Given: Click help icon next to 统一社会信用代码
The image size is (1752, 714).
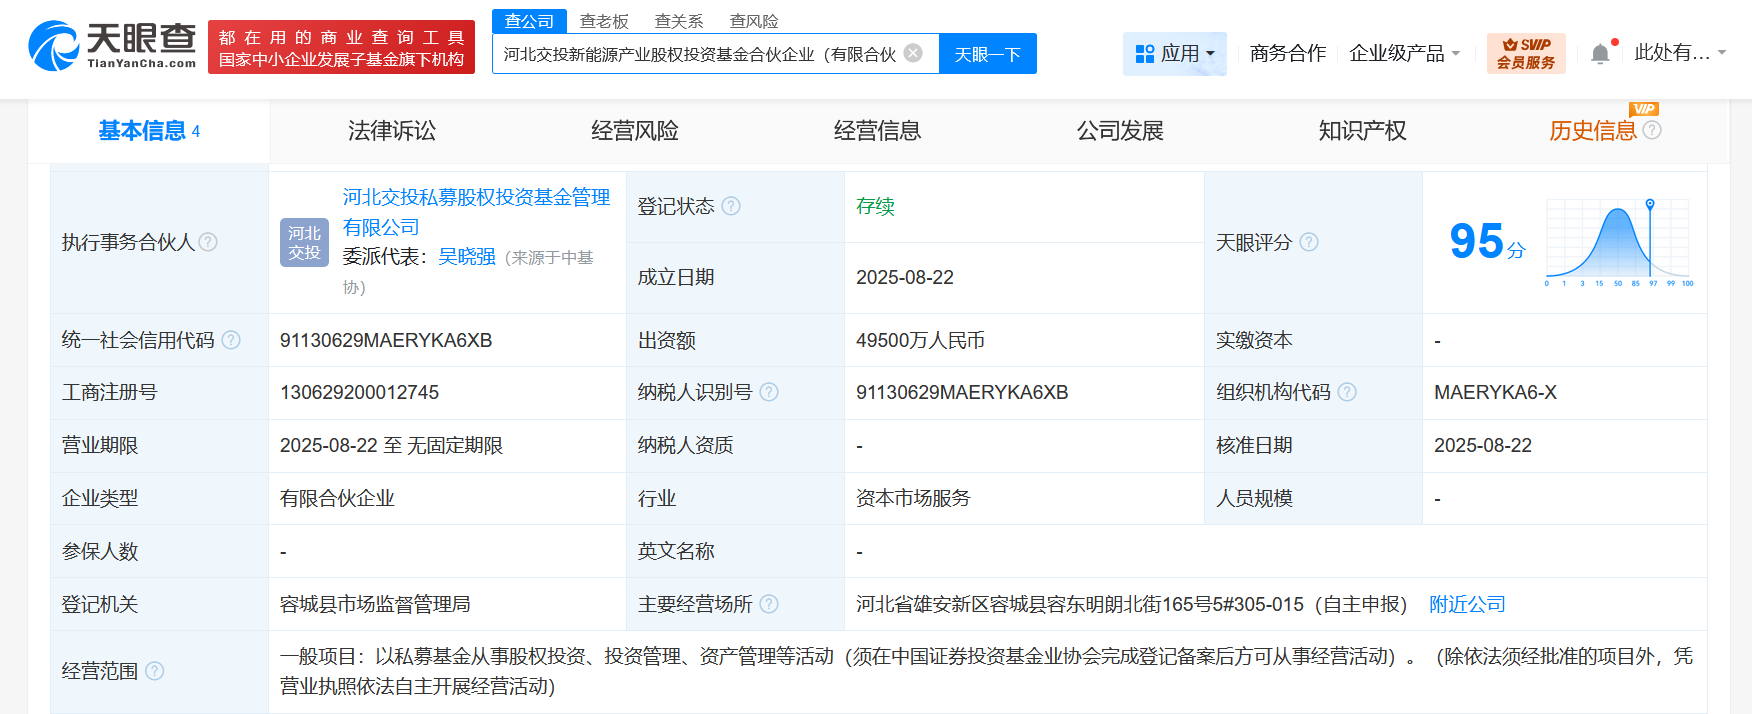Looking at the screenshot, I should [231, 340].
